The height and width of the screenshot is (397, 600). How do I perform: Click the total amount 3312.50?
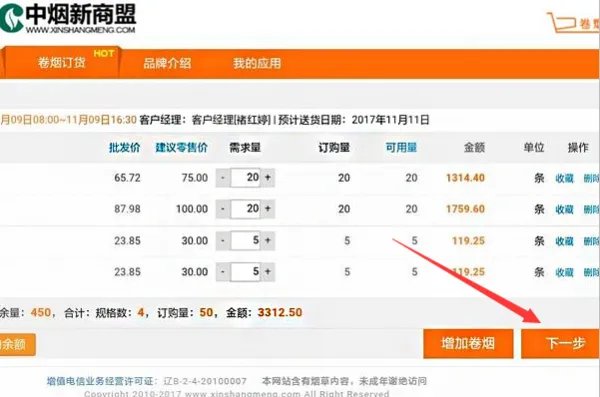click(x=280, y=312)
